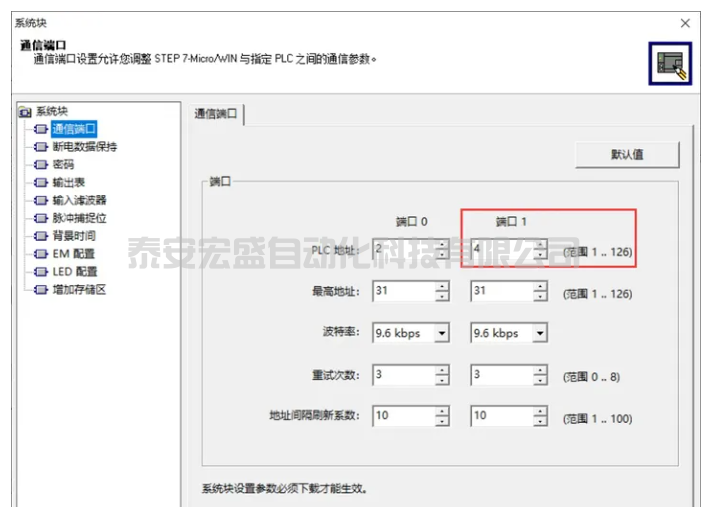Close the 系统块 dialog window
Image resolution: width=704 pixels, height=507 pixels.
[685, 22]
